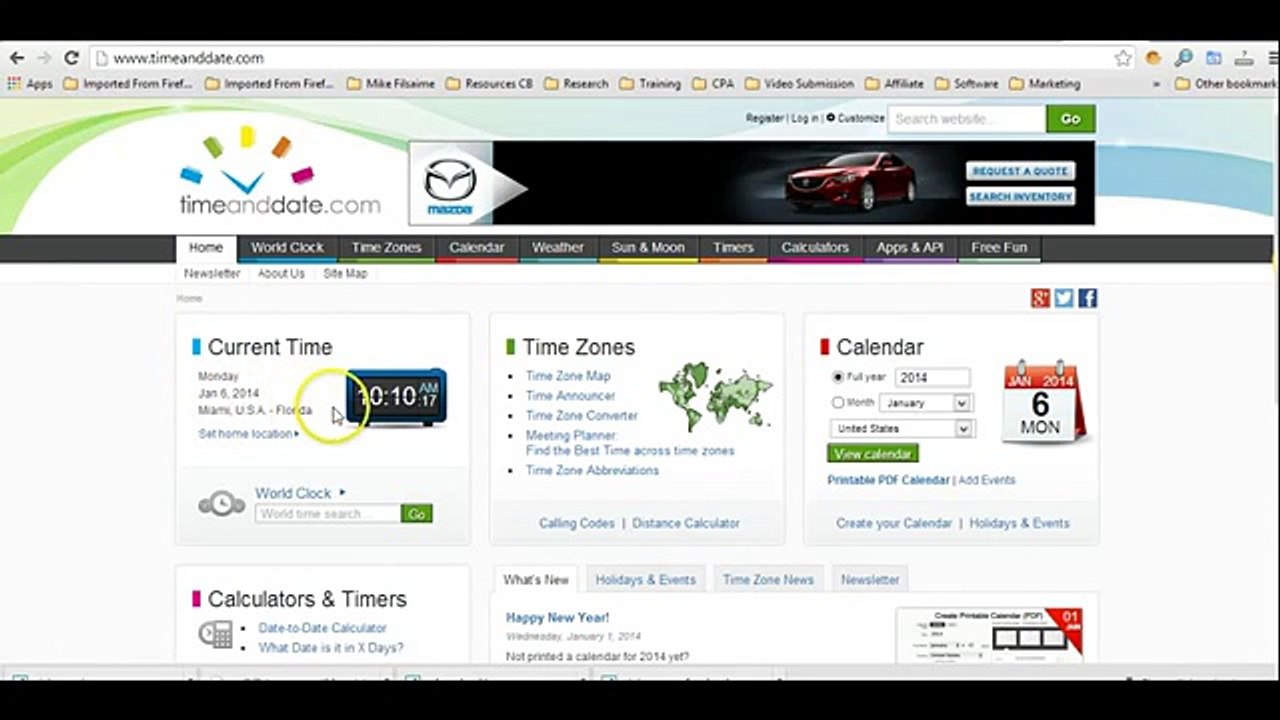Open the Date-to-Date Calculator link
The height and width of the screenshot is (720, 1280).
(322, 628)
